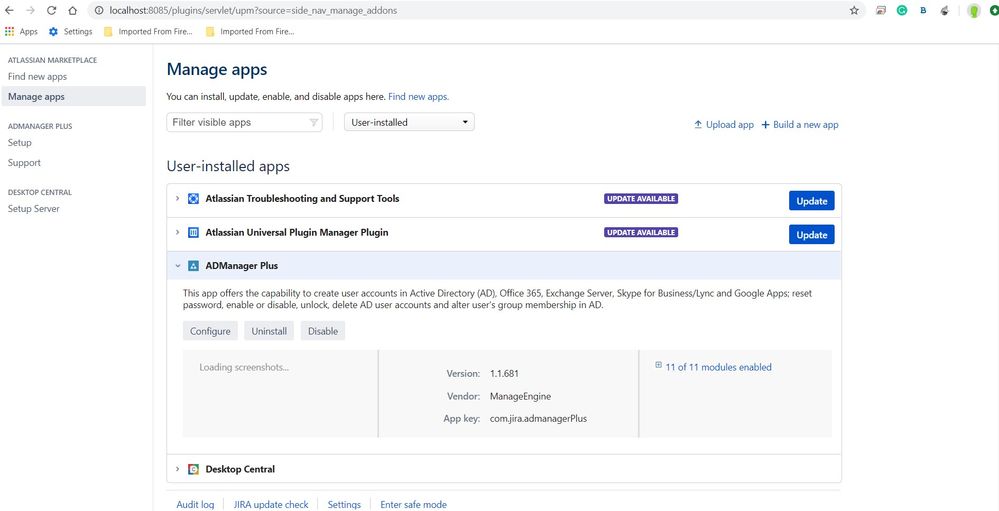Image resolution: width=999 pixels, height=511 pixels.
Task: Bookmark this page with the star icon
Action: (x=854, y=10)
